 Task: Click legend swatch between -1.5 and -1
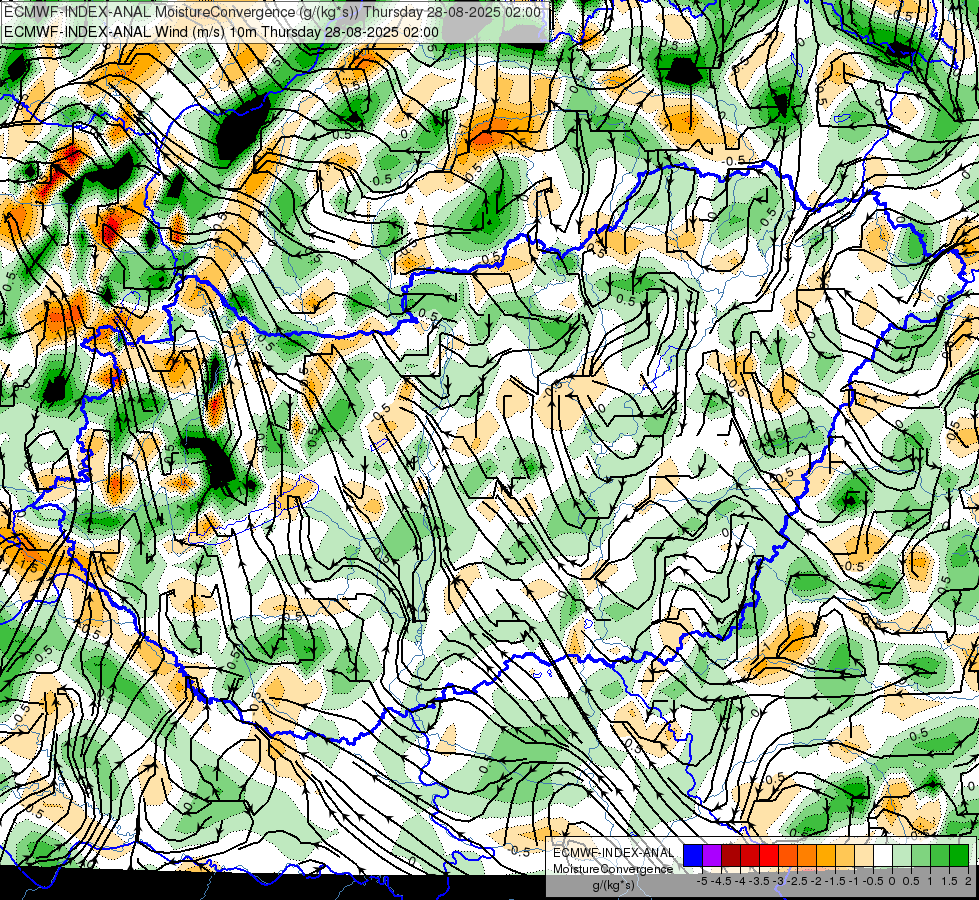845,856
